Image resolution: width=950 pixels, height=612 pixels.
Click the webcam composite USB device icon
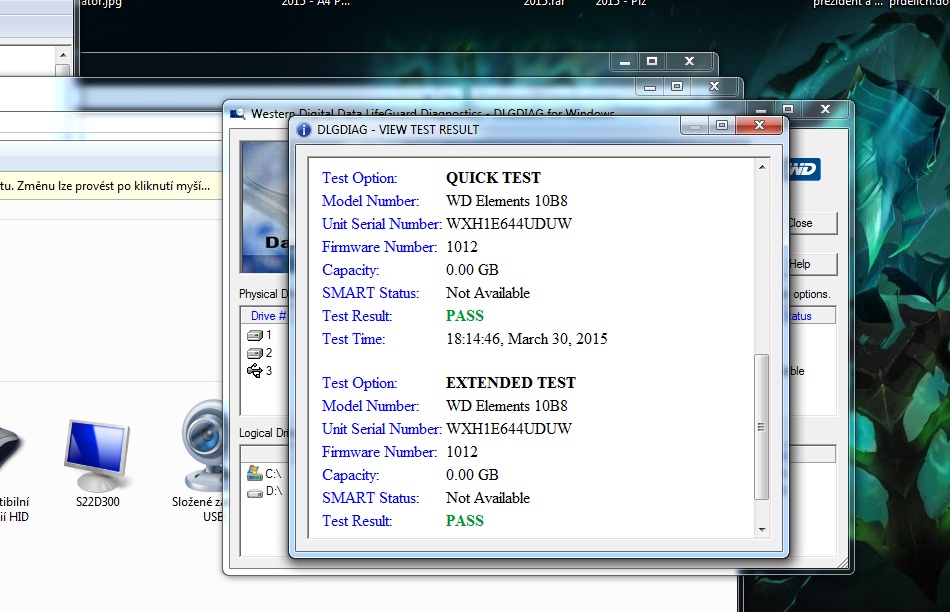(x=203, y=445)
